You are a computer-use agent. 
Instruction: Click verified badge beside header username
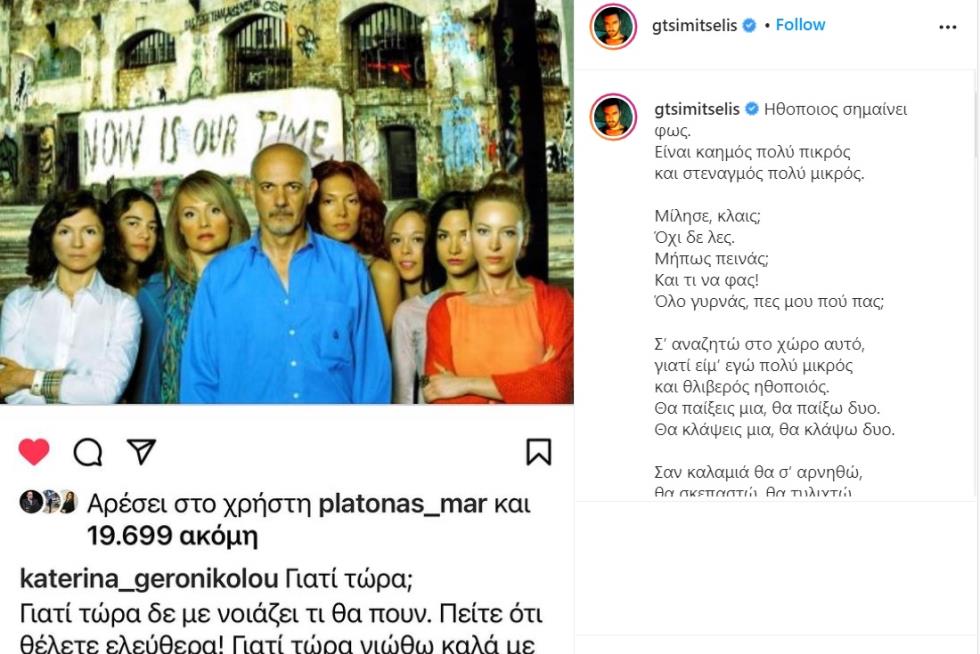click(749, 26)
